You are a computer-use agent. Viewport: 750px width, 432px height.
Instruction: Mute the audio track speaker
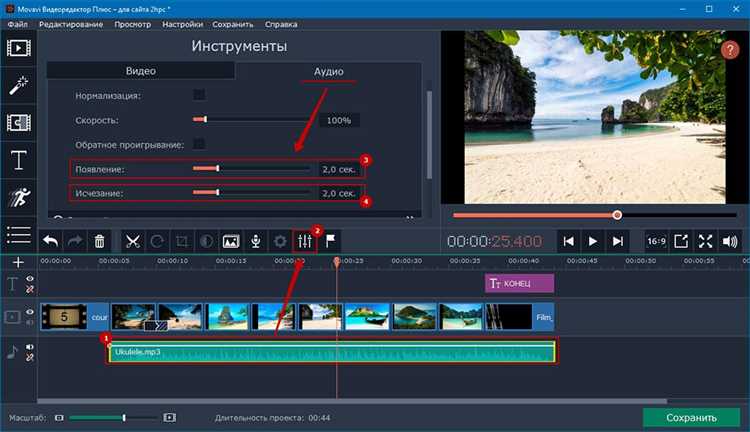click(30, 347)
